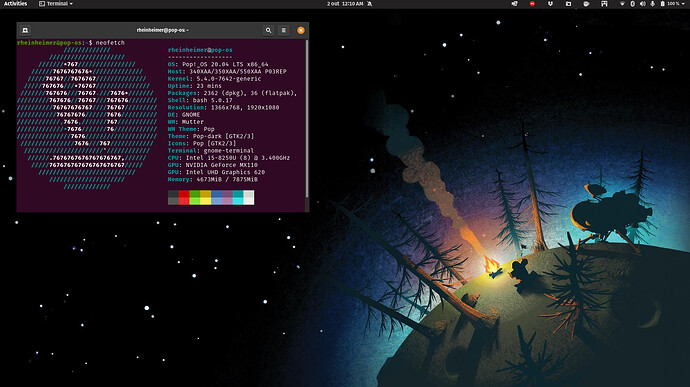The height and width of the screenshot is (387, 690).
Task: Click the GPU line 'NVIDIA GeForce MX110'
Action: 213,165
